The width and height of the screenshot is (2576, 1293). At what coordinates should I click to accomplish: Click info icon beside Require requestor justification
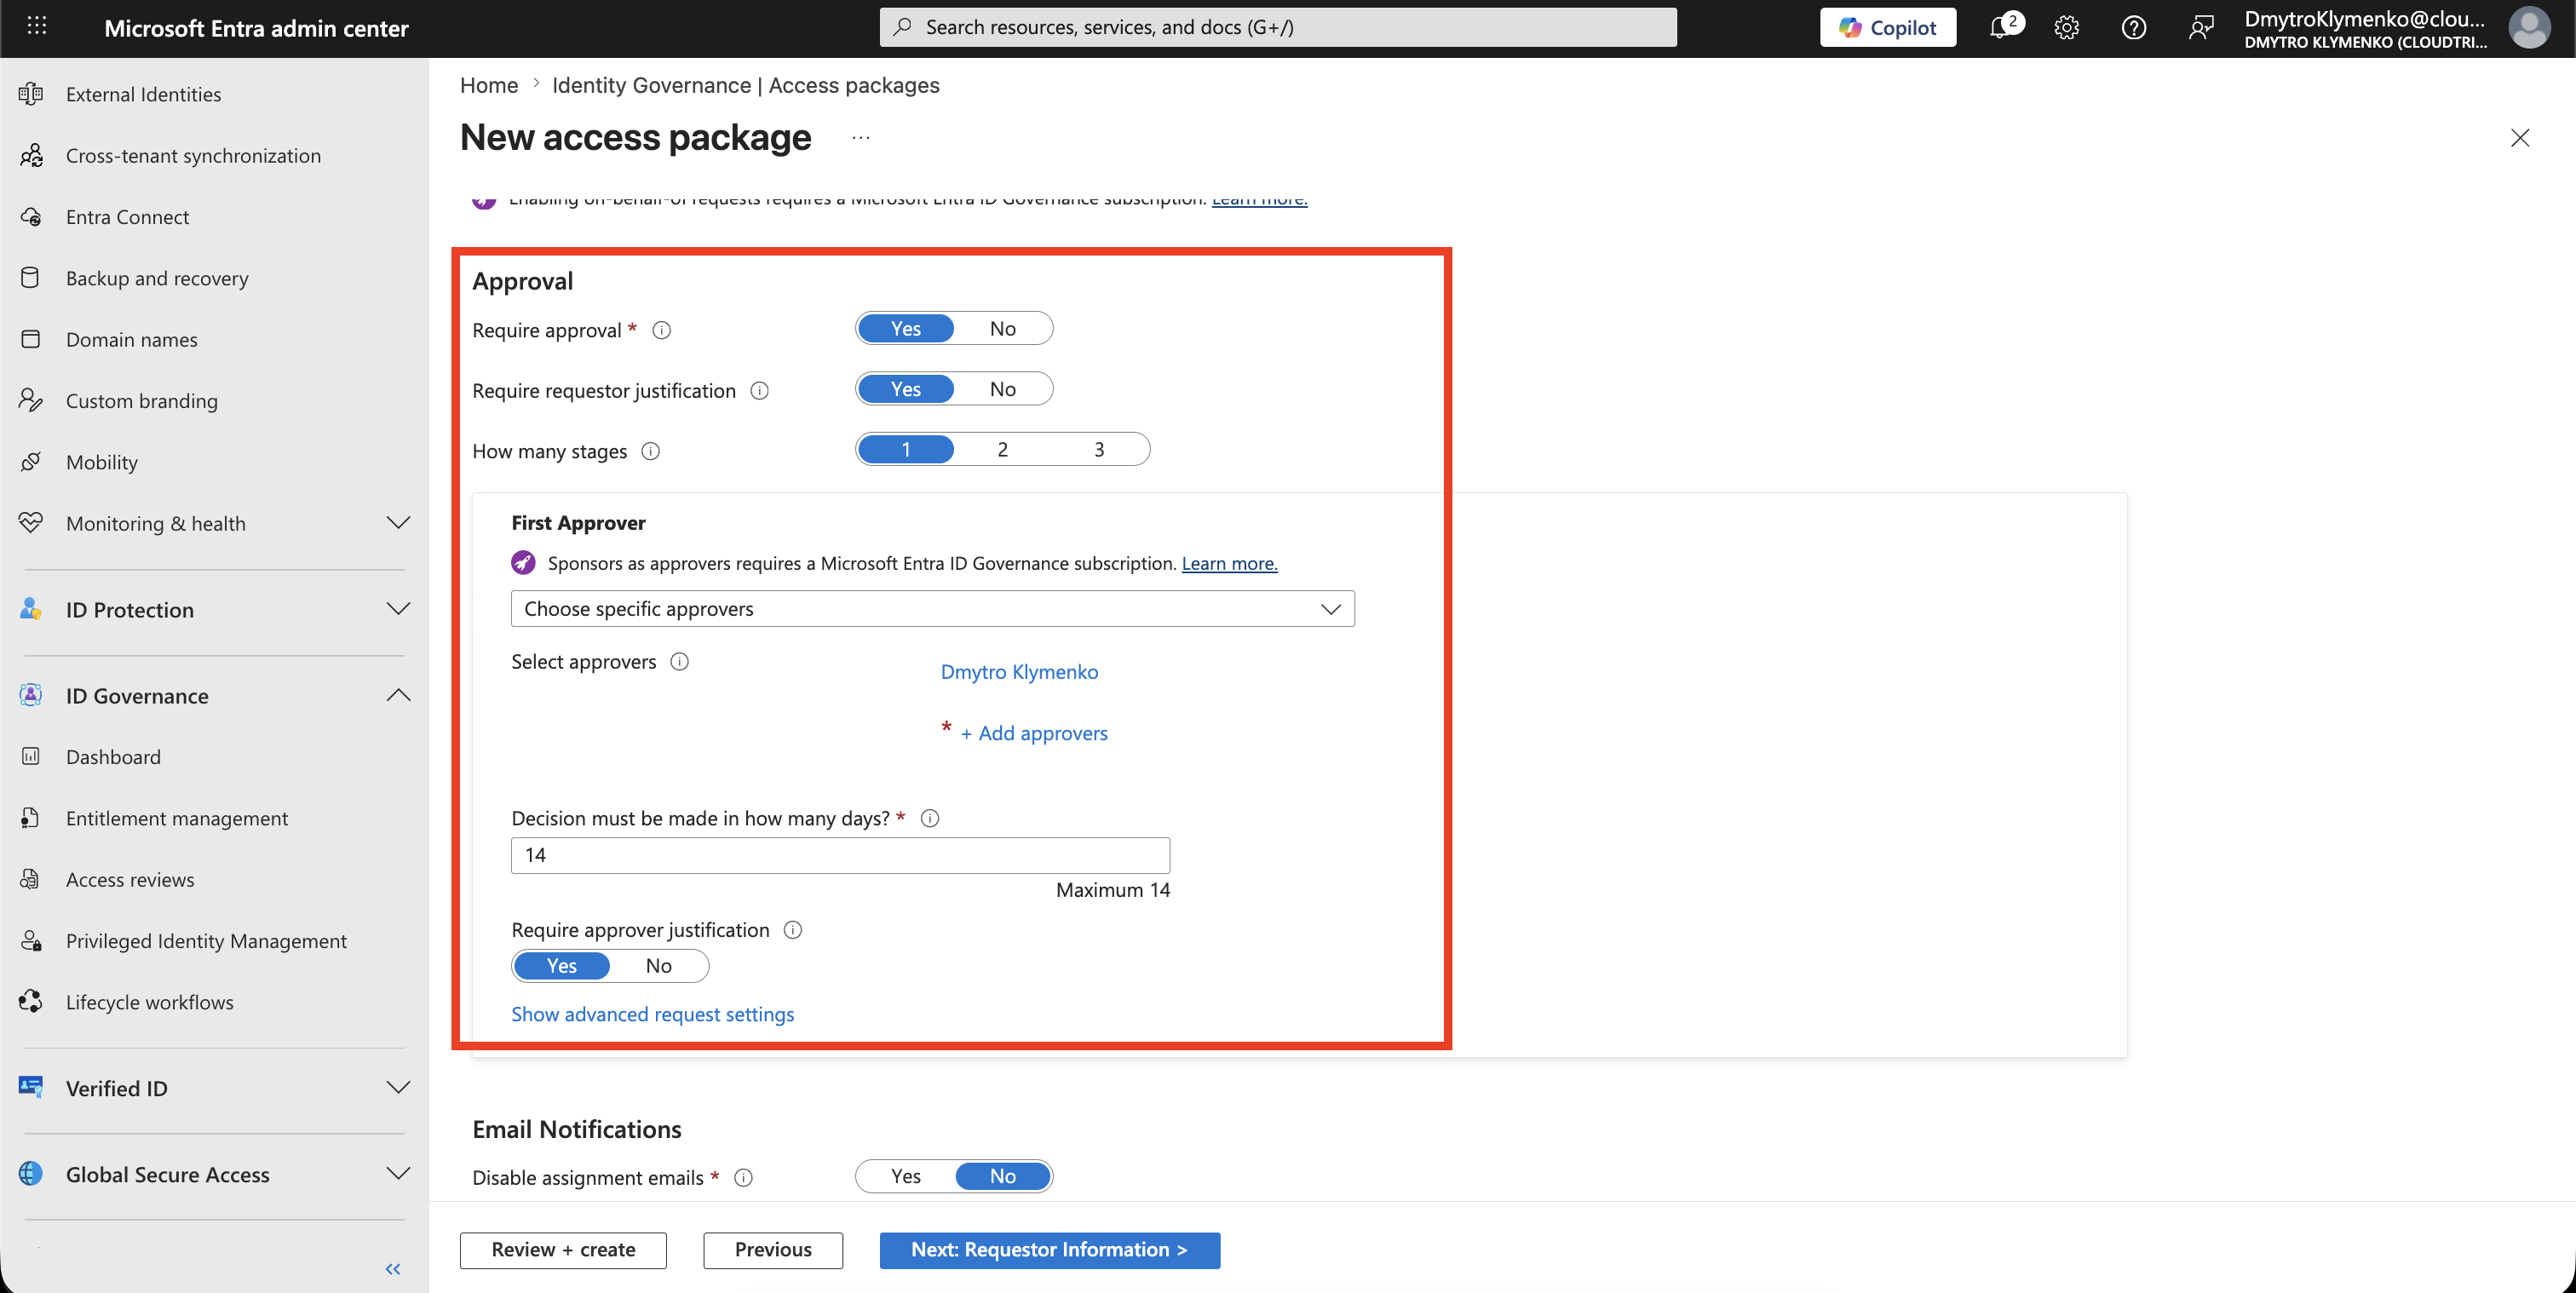[760, 391]
